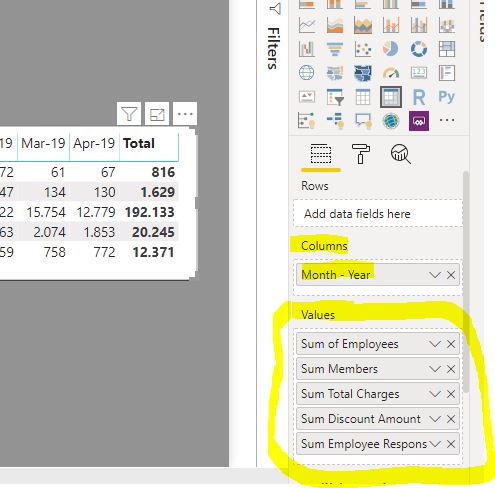
Task: Select the Area chart visual
Action: tap(335, 25)
